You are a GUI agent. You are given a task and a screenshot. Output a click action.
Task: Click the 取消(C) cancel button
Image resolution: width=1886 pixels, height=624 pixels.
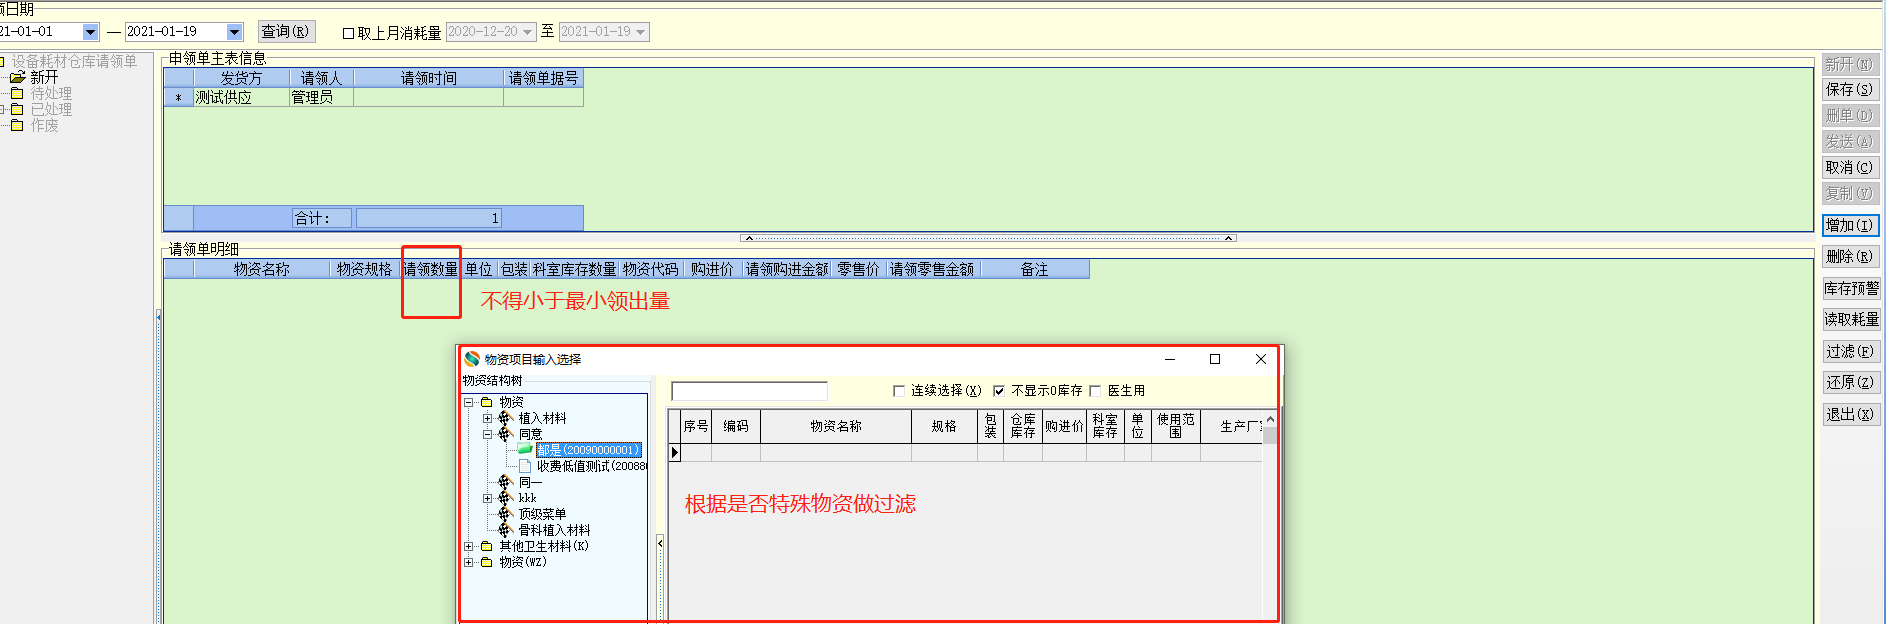[x=1850, y=167]
